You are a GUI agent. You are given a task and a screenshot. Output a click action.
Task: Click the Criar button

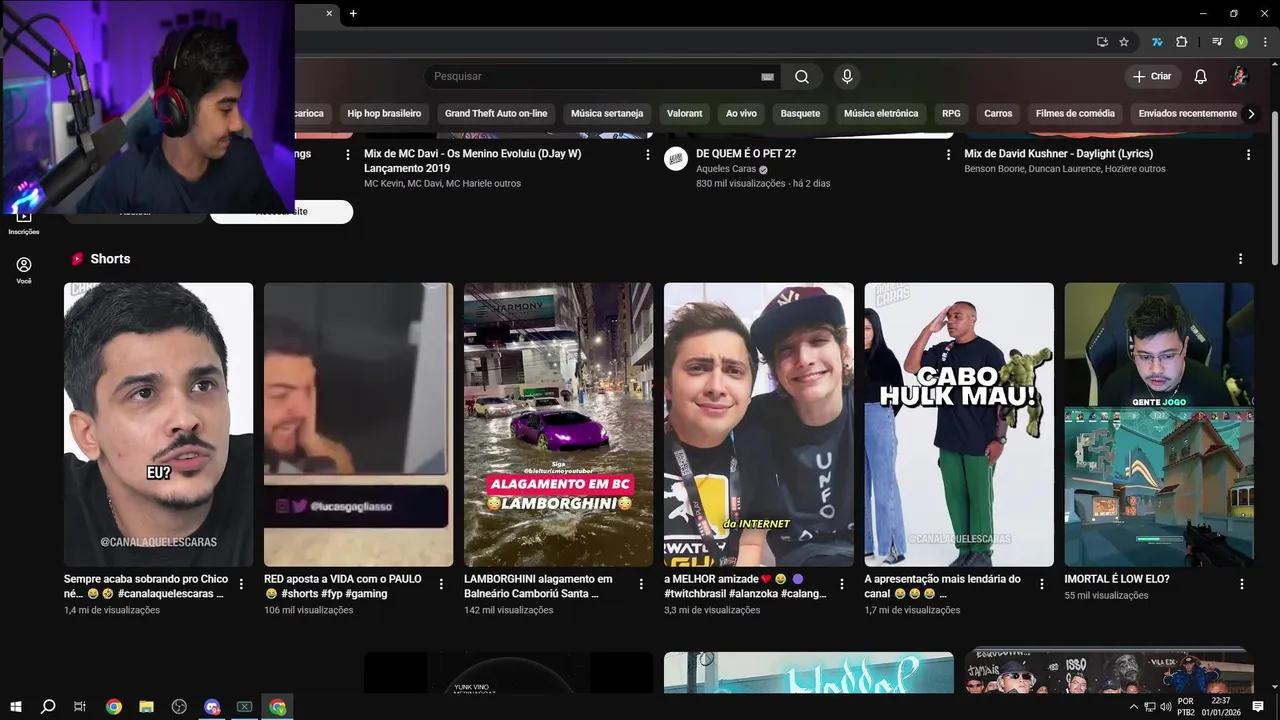[1152, 76]
